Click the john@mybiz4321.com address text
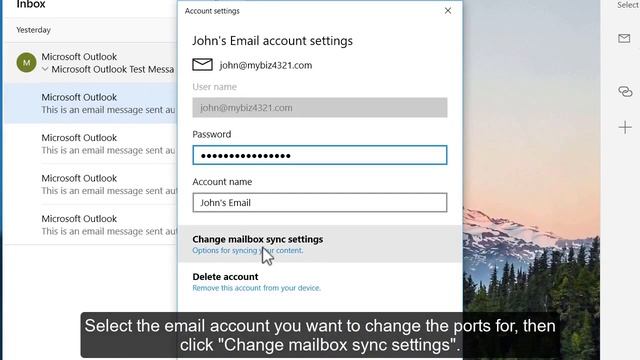The image size is (640, 360). 266,65
